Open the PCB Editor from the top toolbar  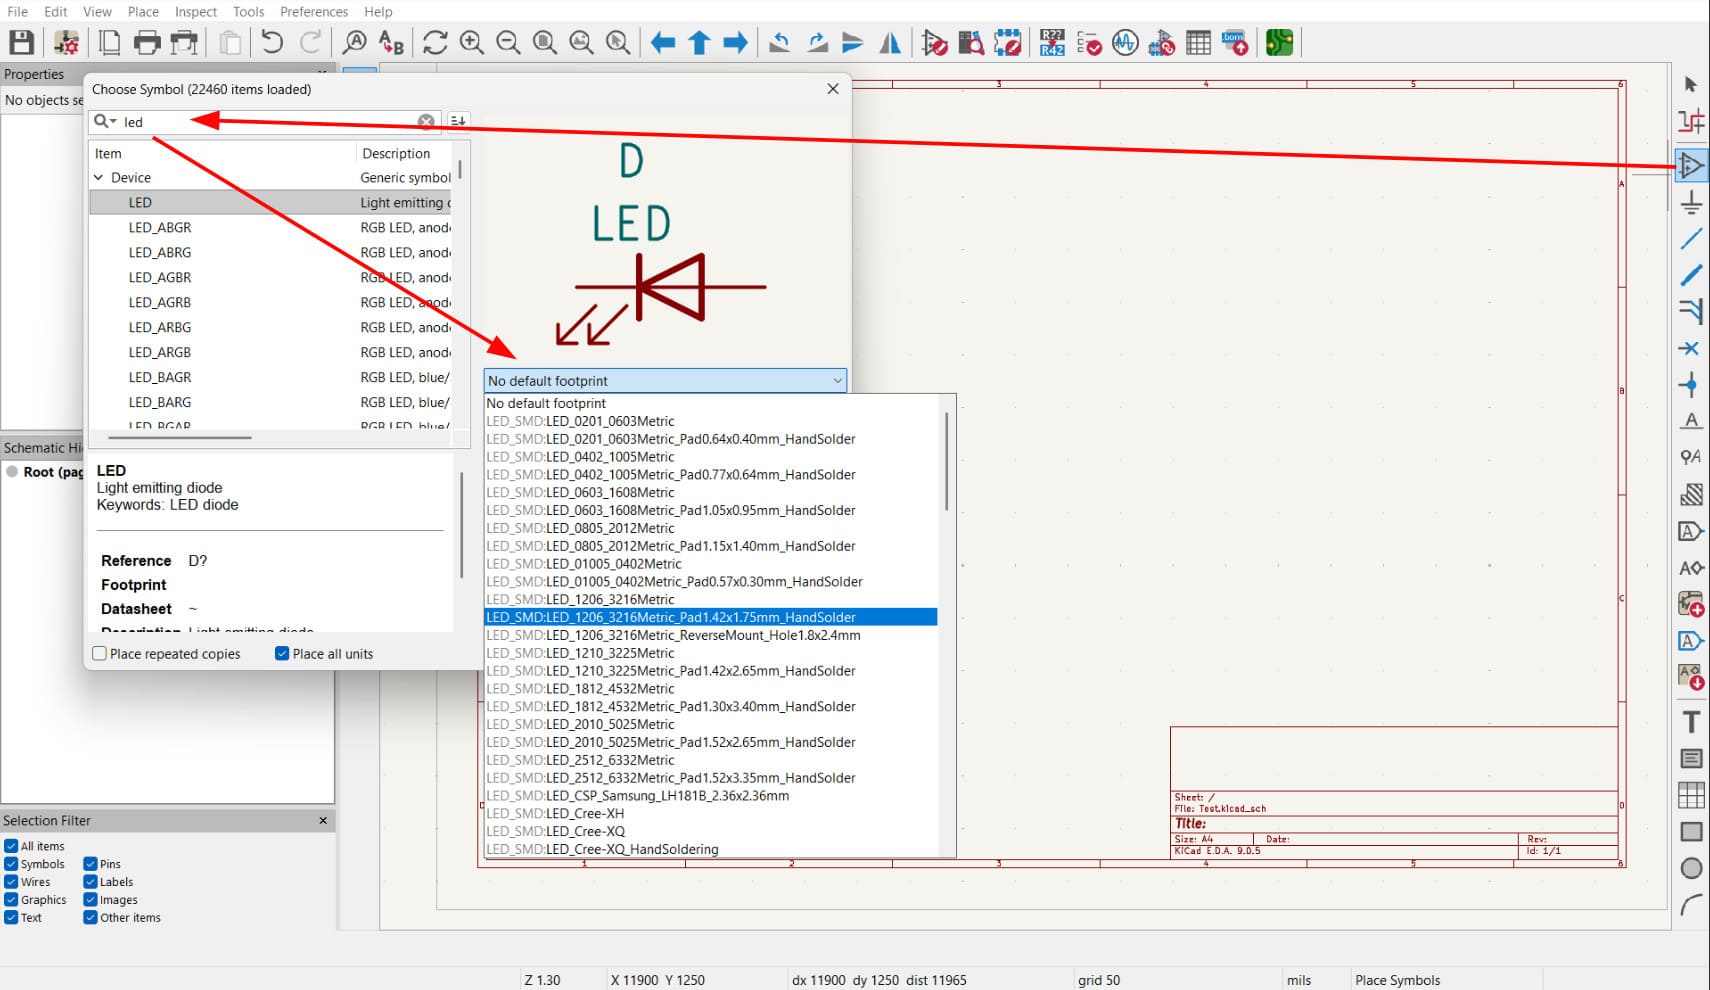pyautogui.click(x=1278, y=43)
